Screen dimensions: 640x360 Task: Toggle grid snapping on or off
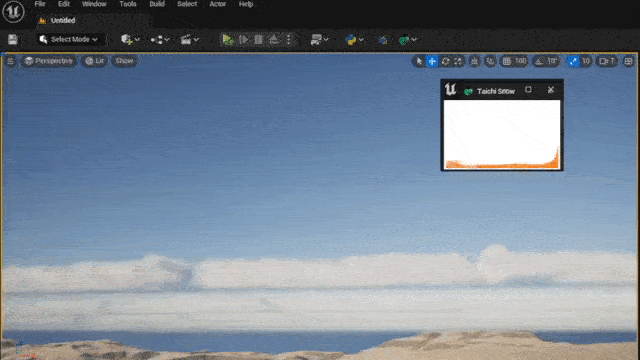(507, 61)
